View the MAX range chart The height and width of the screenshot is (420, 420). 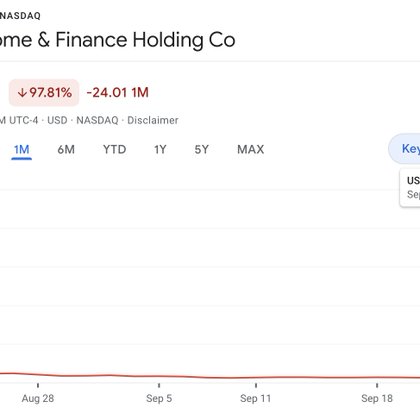(251, 149)
